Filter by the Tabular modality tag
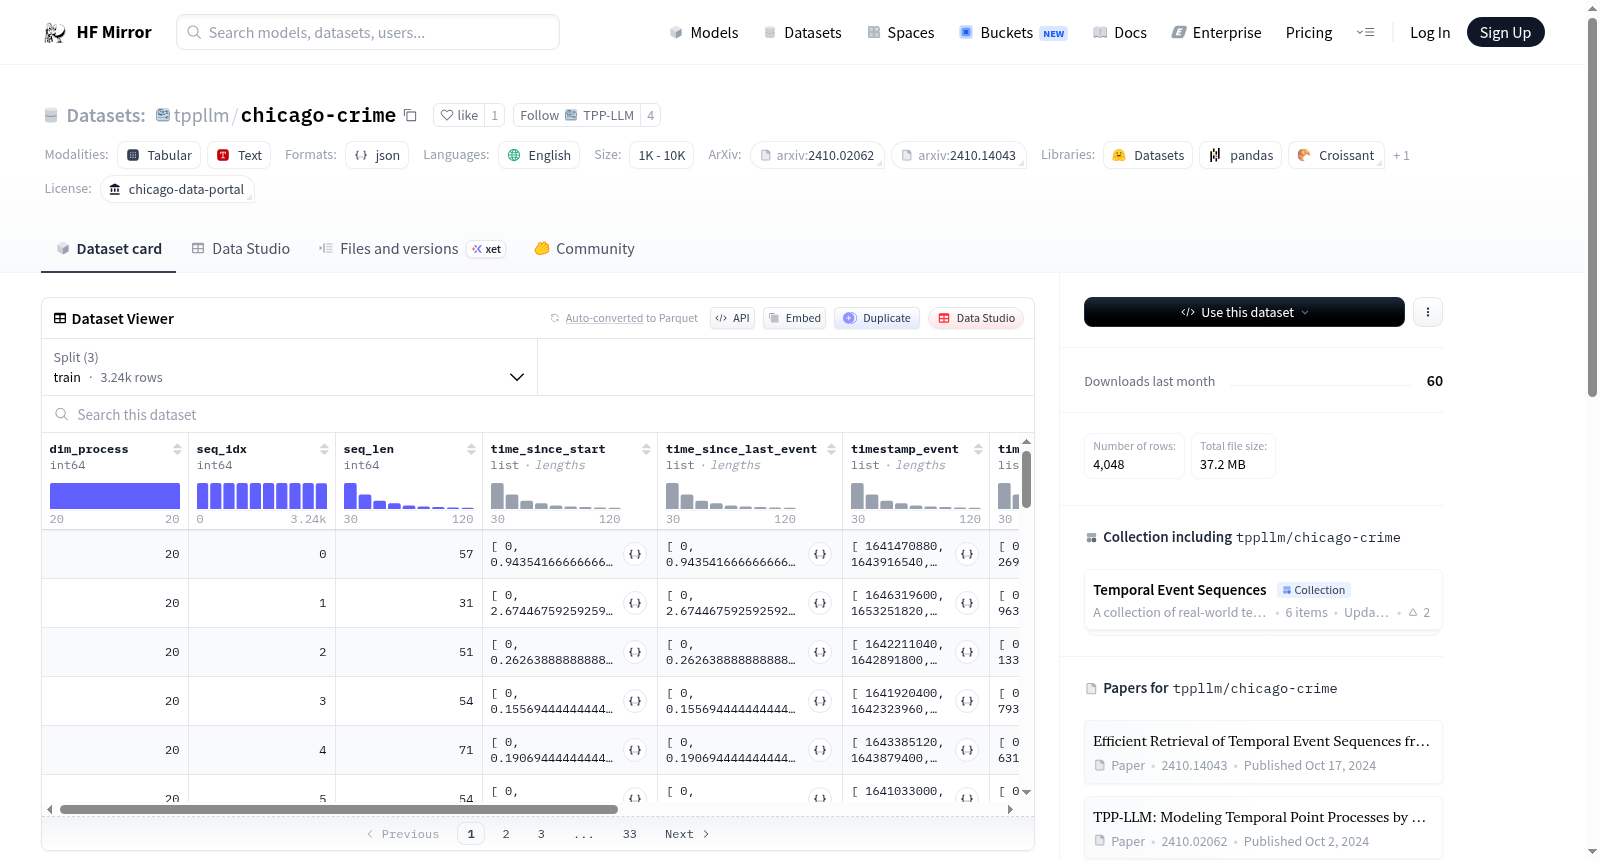1600x861 pixels. click(x=159, y=155)
